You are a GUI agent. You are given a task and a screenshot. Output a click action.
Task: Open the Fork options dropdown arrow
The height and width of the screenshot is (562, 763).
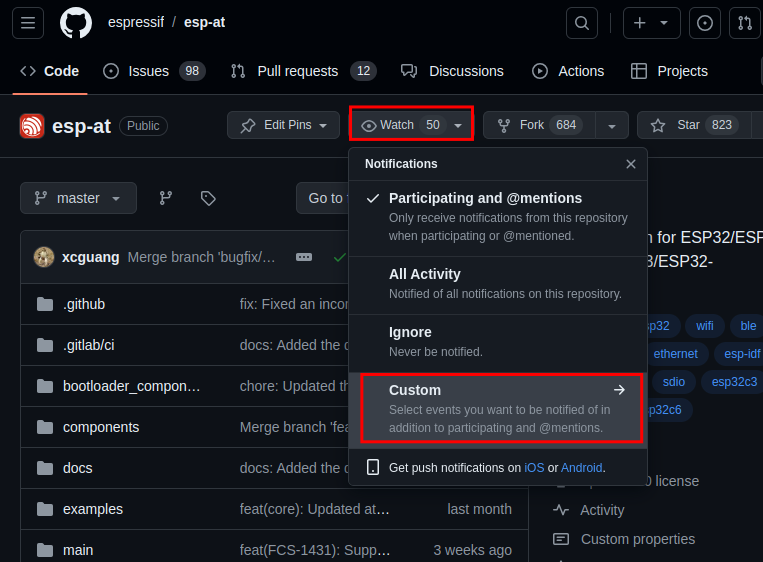click(x=612, y=125)
